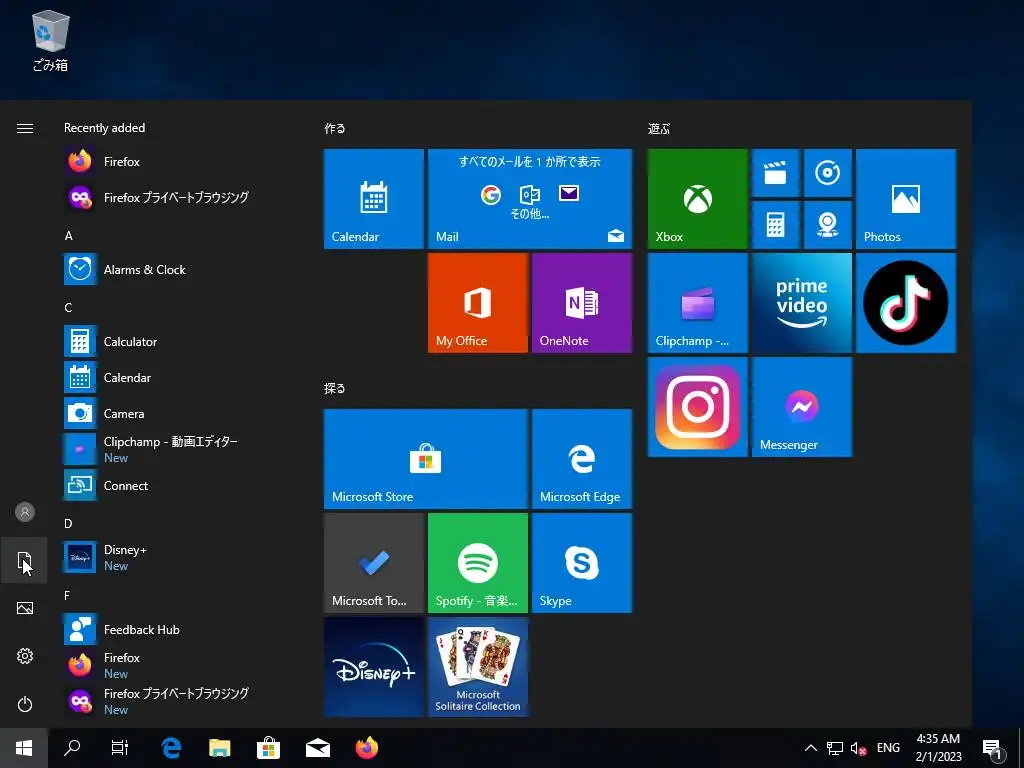The height and width of the screenshot is (768, 1024).
Task: Launch My Office tile
Action: (x=477, y=303)
